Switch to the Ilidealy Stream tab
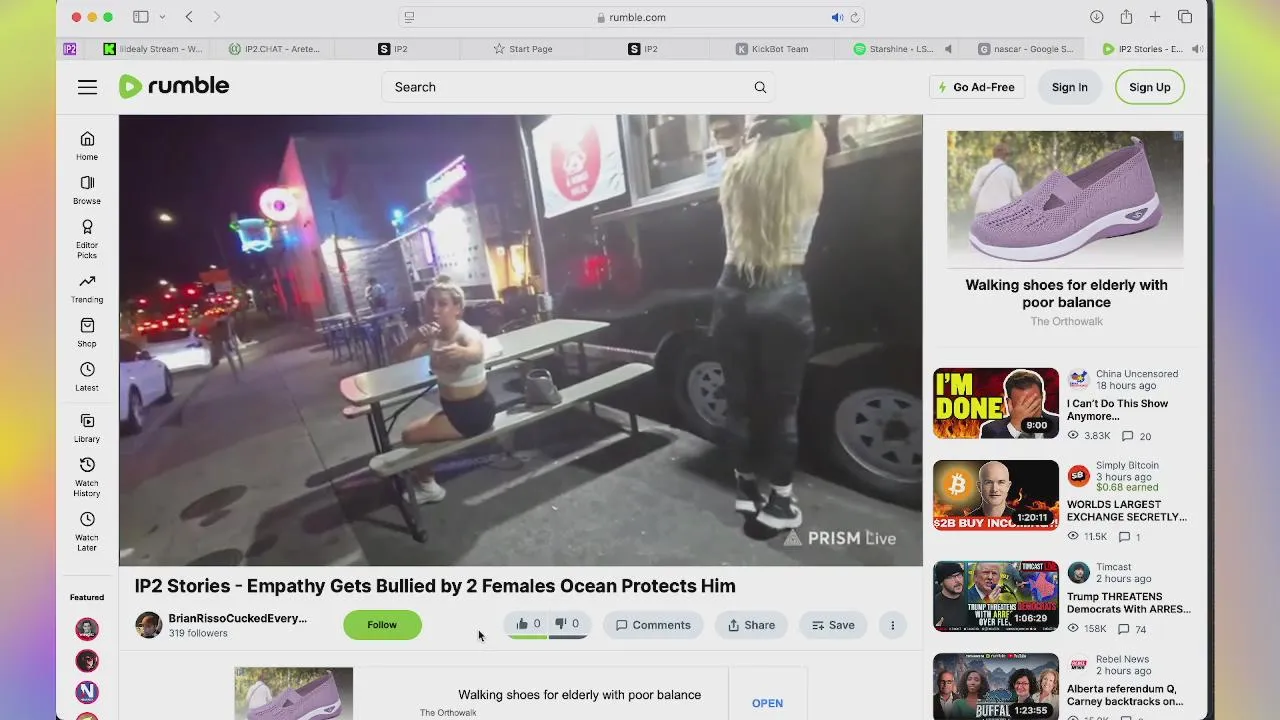1280x720 pixels. pos(153,48)
